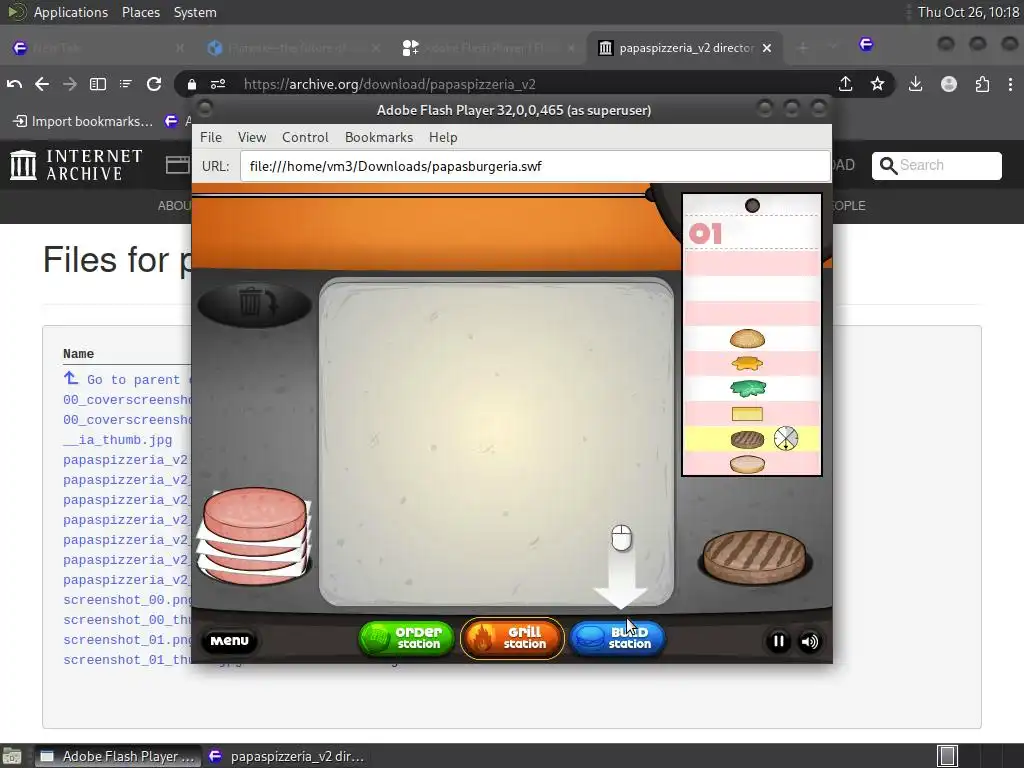The image size is (1024, 768).
Task: Click the browser forward arrow
Action: coord(69,84)
